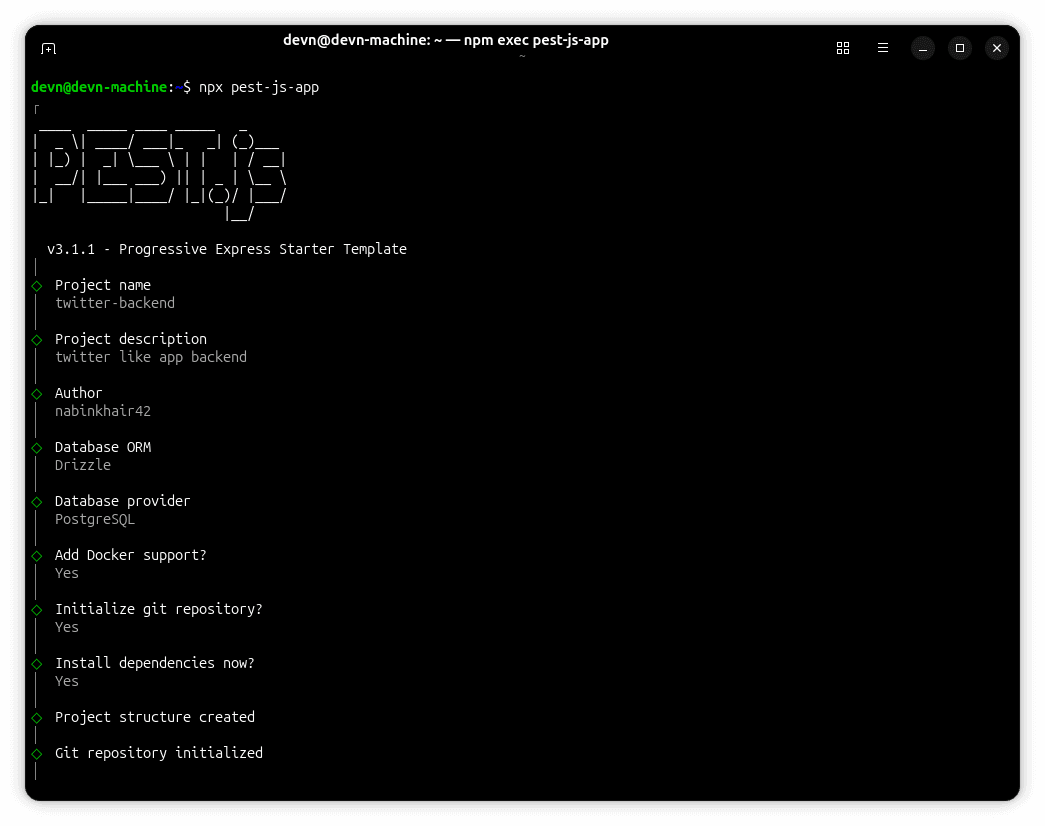
Task: Click 'Initialize git repository?' prompt
Action: click(159, 609)
